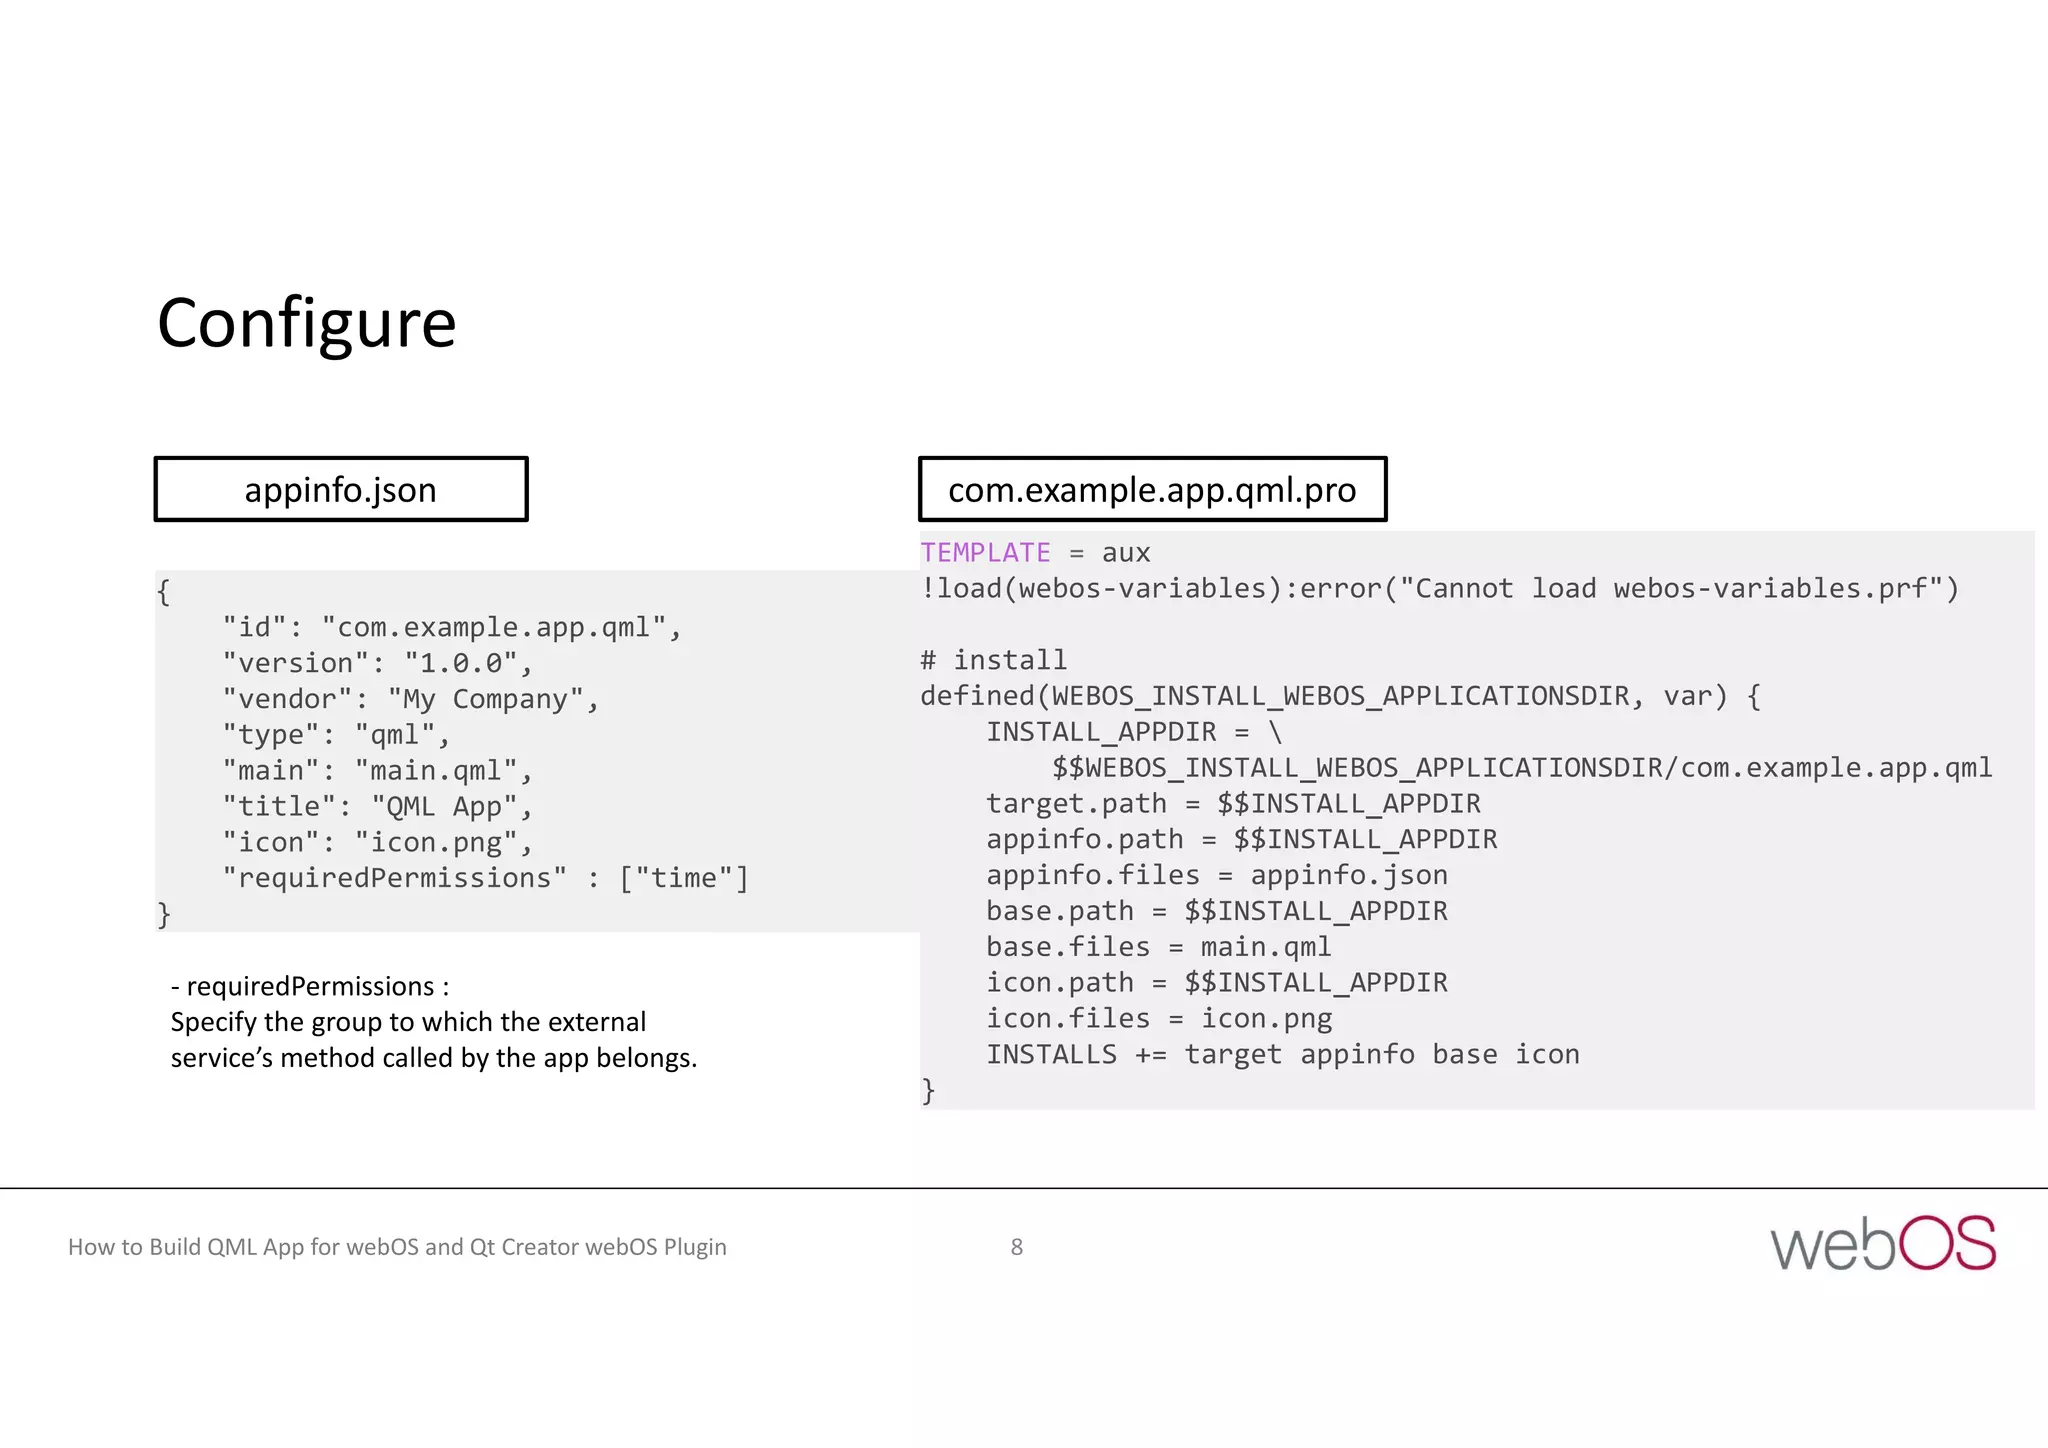Click the purple TEMPLATE keyword
The image size is (2048, 1448).
coord(985,552)
